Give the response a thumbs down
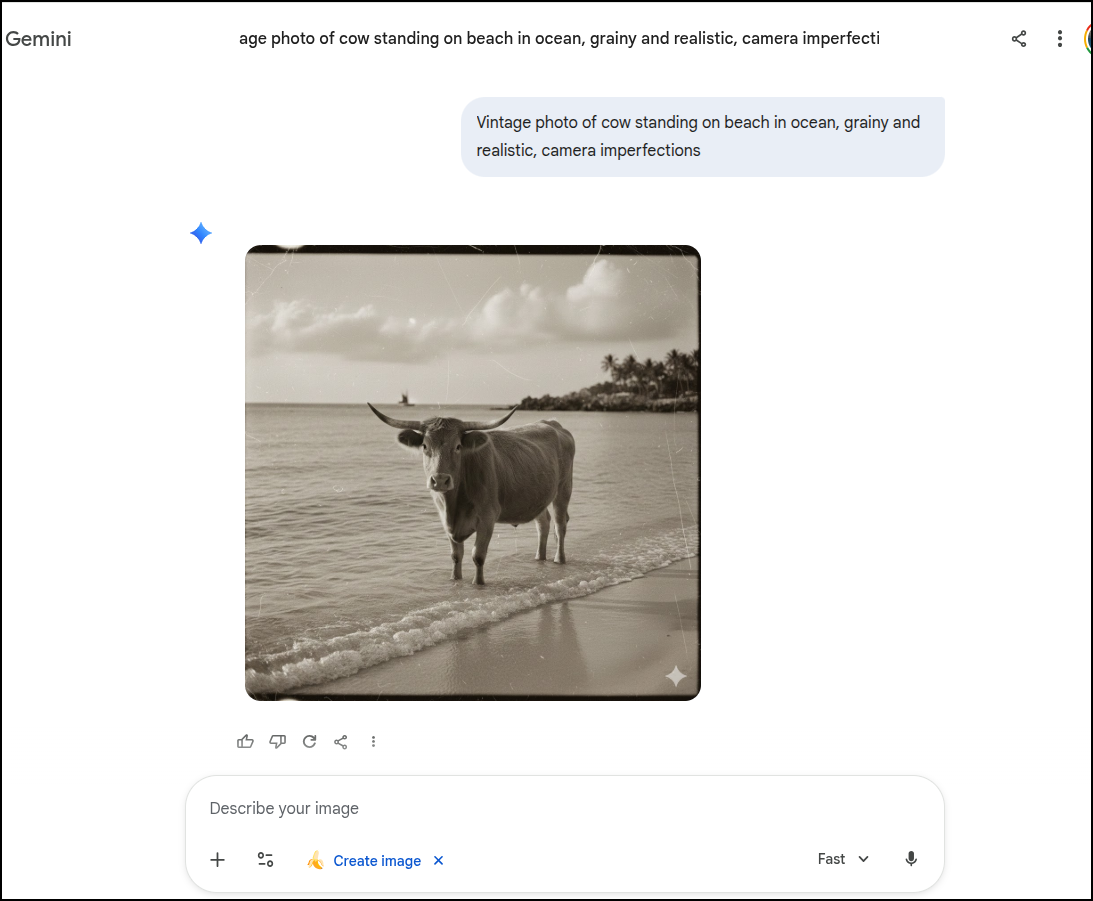 click(x=277, y=741)
